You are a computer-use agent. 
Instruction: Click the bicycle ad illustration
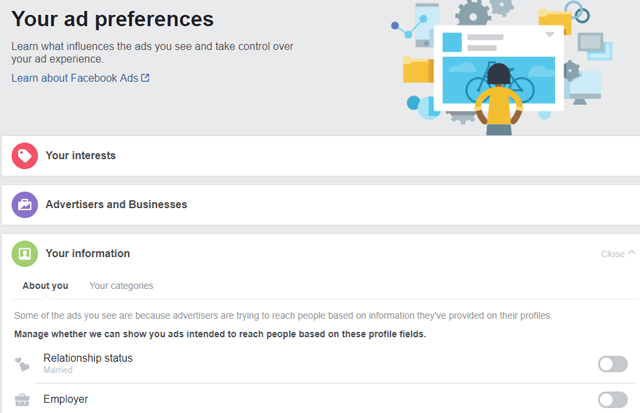(x=499, y=80)
